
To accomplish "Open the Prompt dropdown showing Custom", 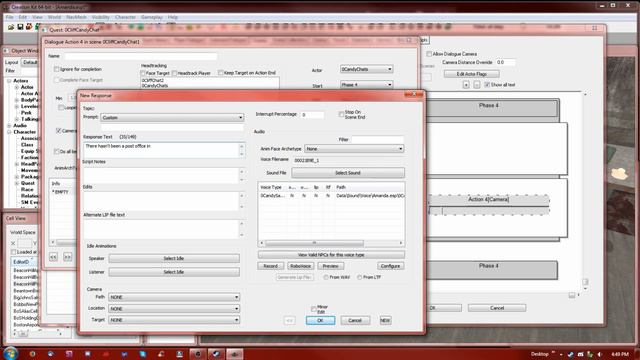I will click(172, 118).
